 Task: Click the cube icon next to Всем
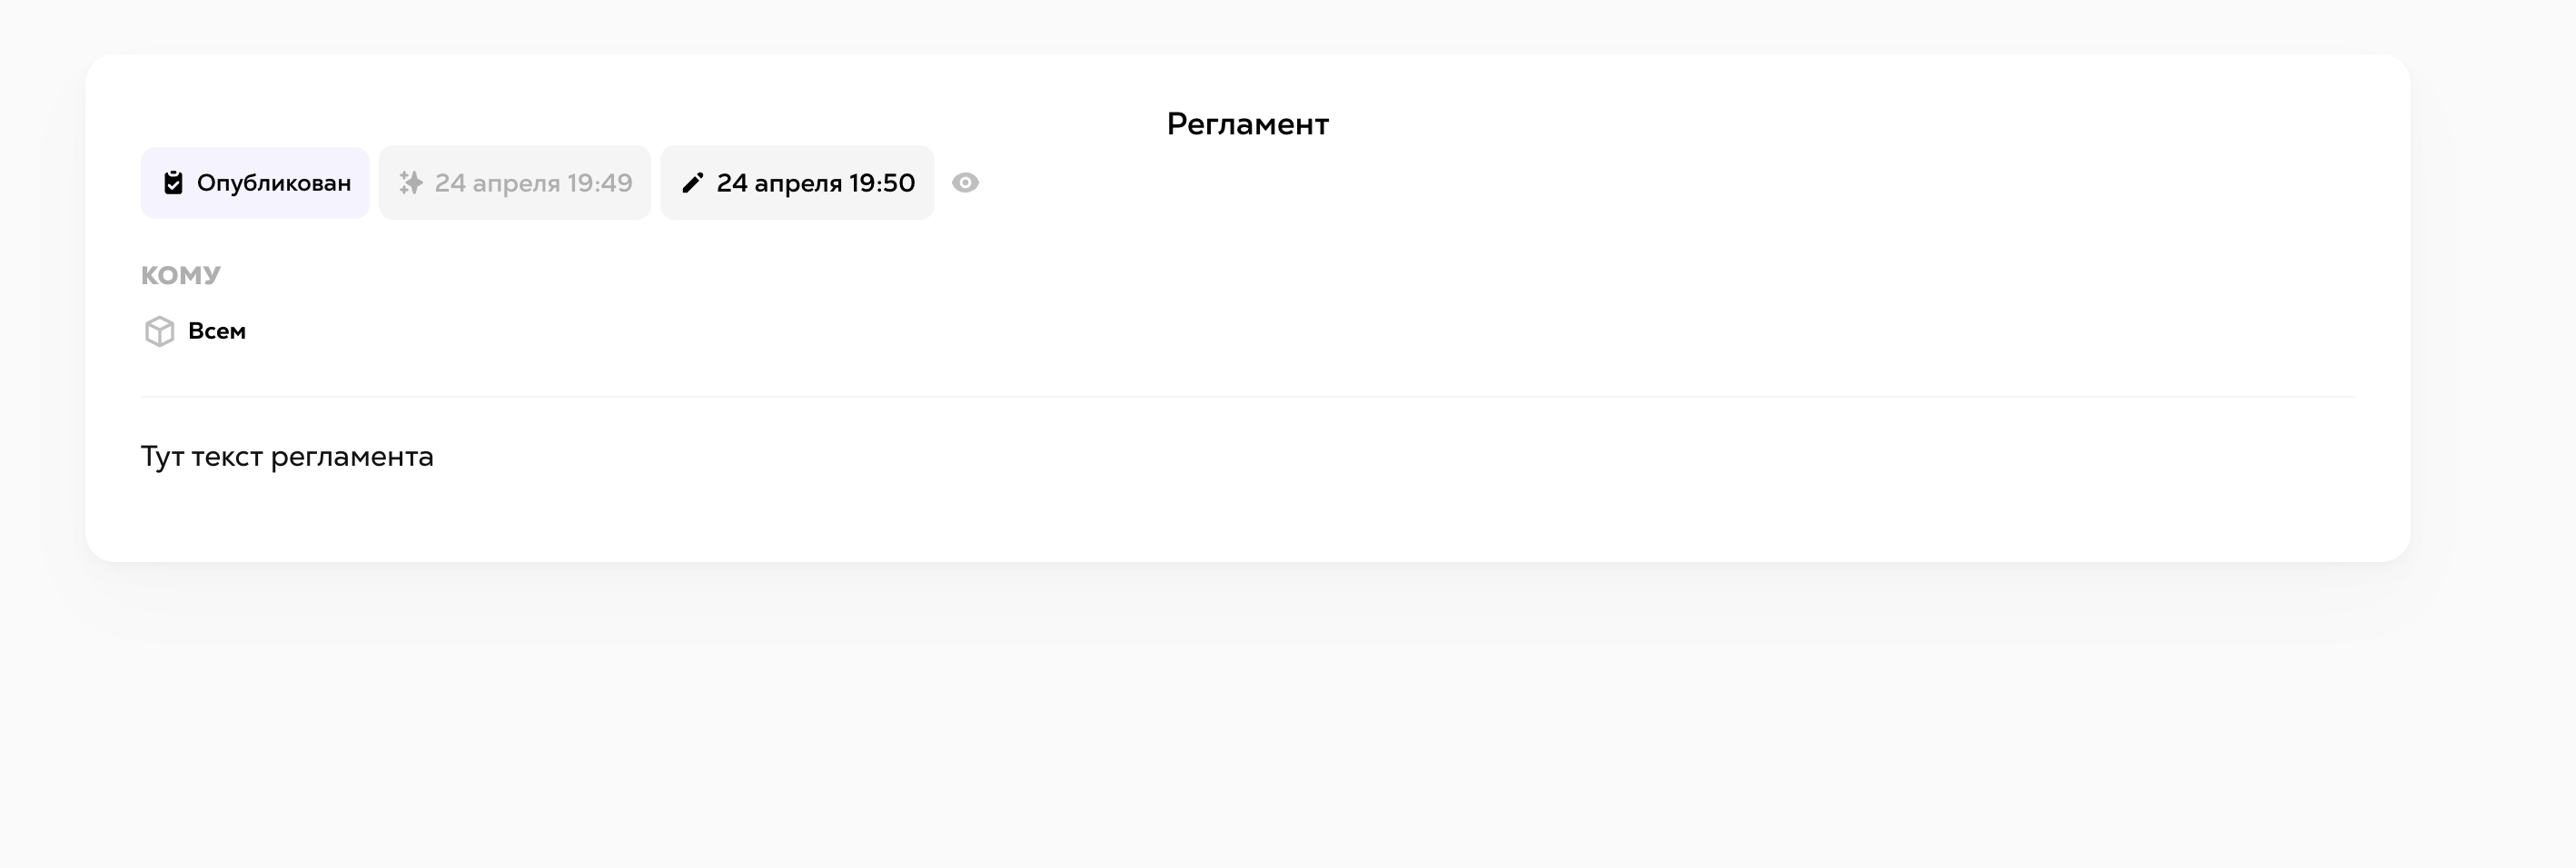(x=160, y=331)
